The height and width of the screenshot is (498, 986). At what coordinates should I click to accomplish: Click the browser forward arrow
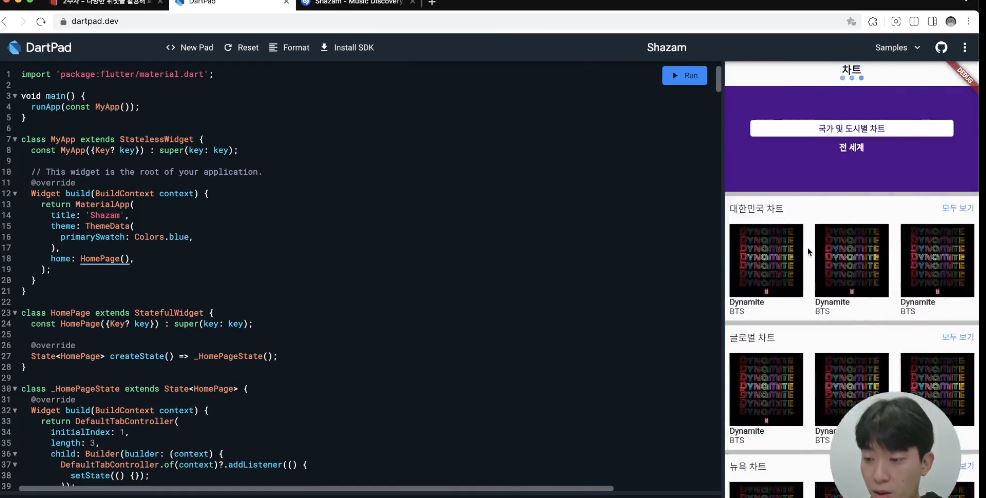point(23,21)
